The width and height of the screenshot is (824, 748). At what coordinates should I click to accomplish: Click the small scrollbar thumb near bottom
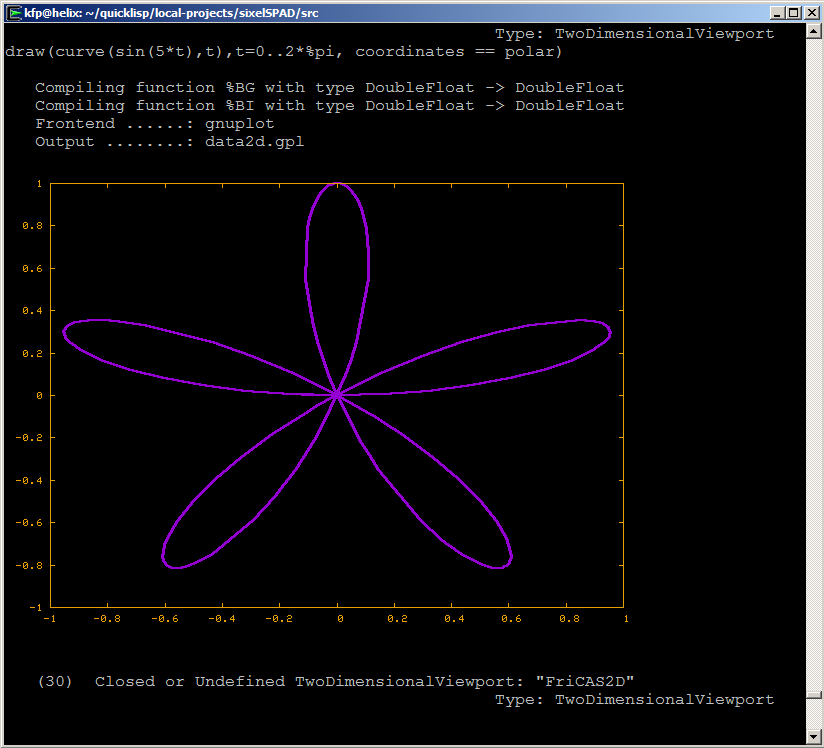815,695
